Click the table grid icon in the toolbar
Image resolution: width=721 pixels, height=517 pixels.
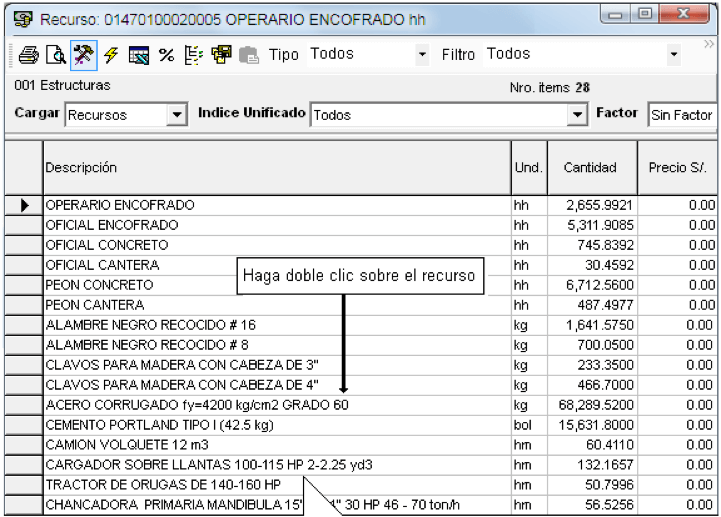138,55
